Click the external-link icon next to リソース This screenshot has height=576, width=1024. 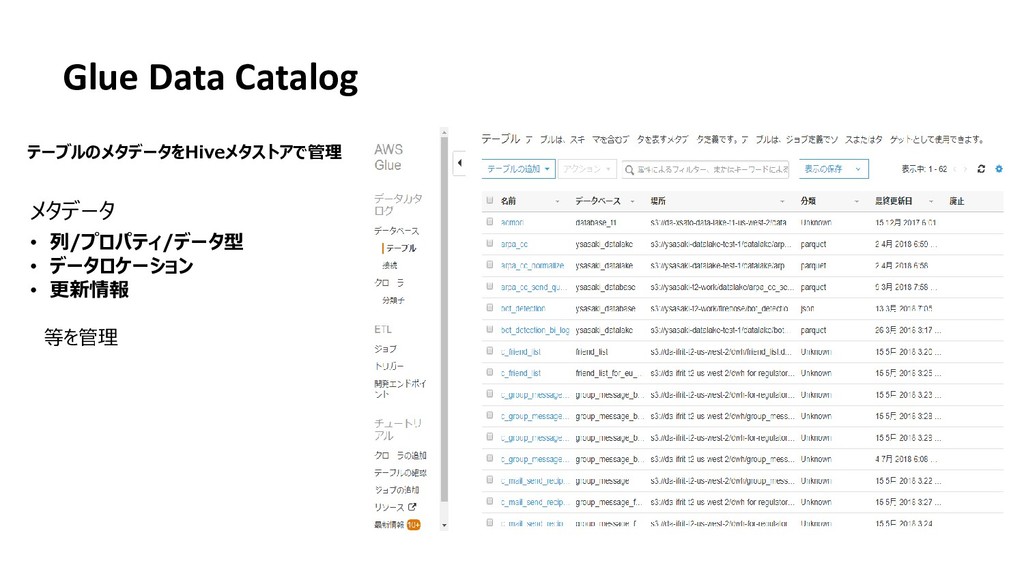(412, 507)
